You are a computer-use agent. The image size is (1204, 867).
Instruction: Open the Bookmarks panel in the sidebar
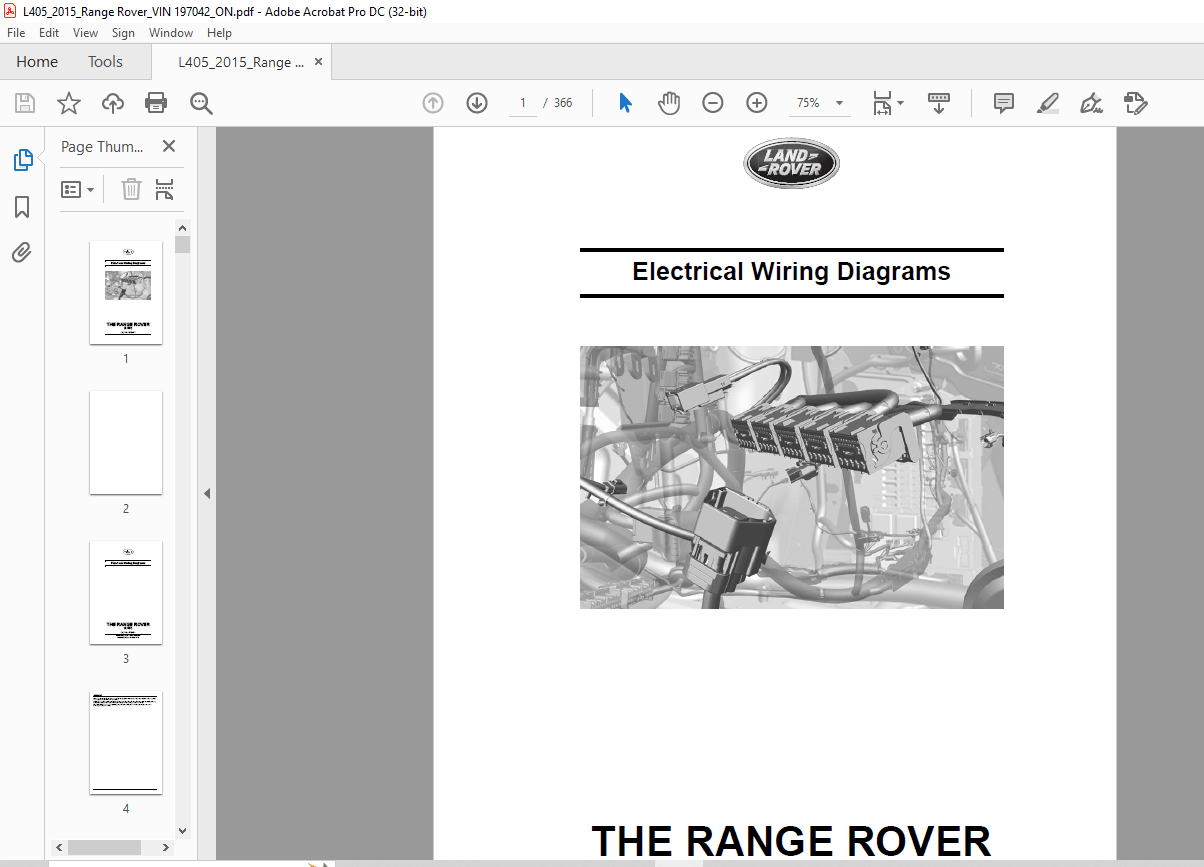21,206
